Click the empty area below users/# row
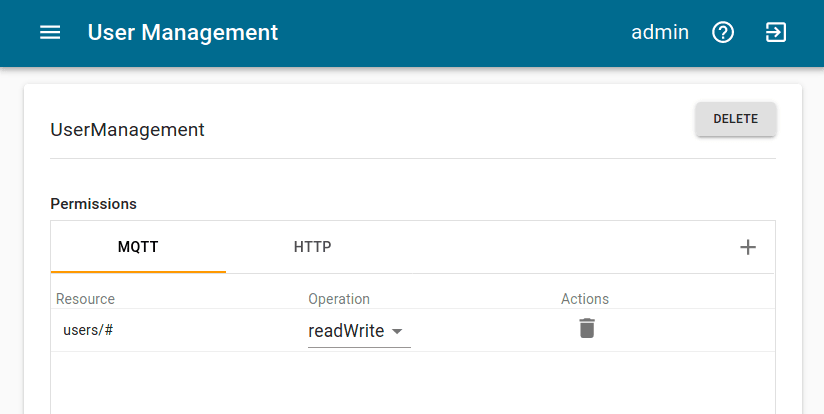This screenshot has width=824, height=414. pyautogui.click(x=413, y=382)
